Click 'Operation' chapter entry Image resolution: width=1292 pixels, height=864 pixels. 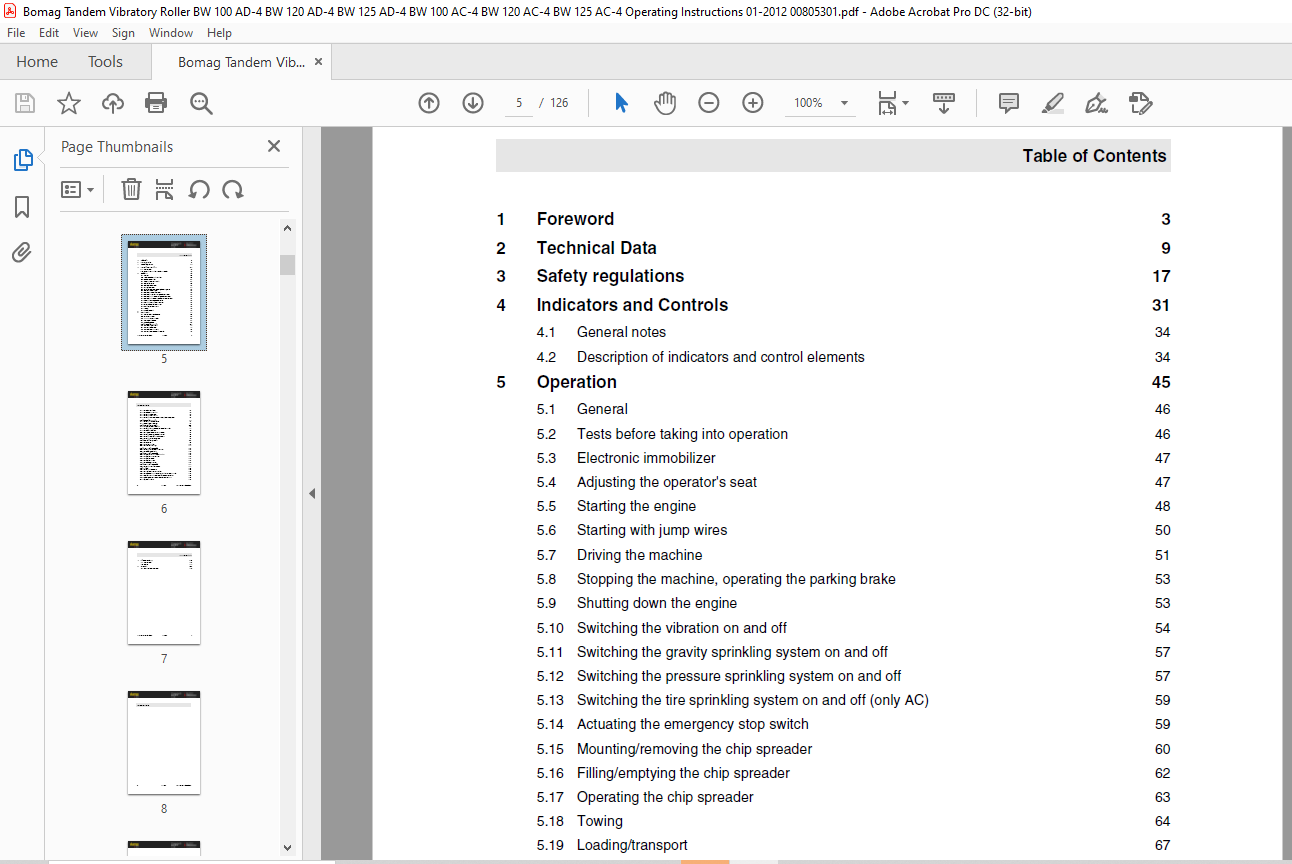(x=576, y=382)
